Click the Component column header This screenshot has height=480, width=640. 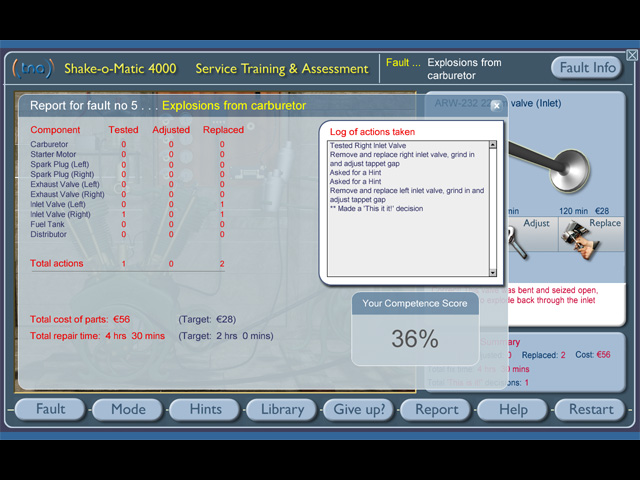55,130
